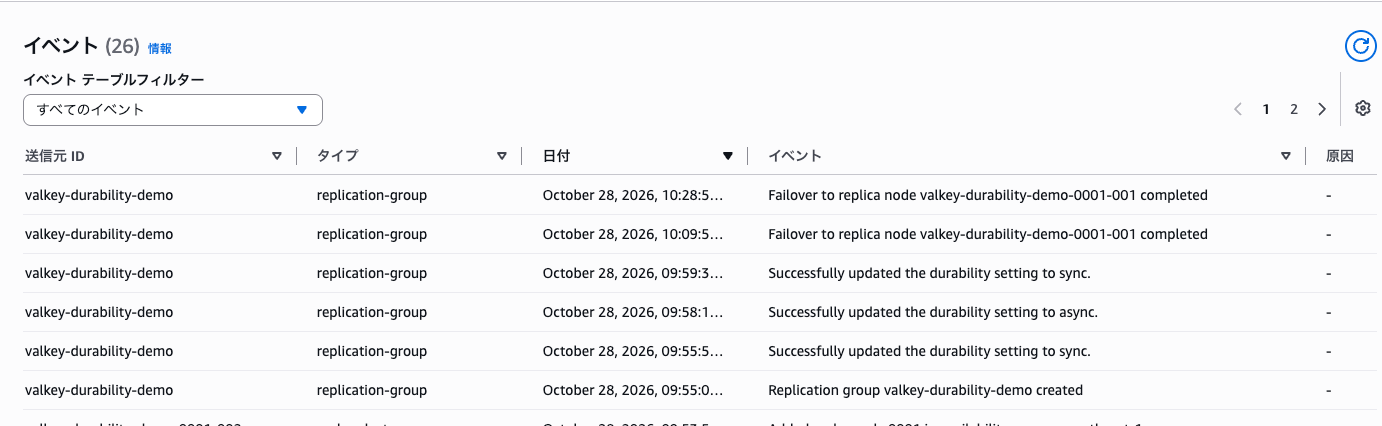Click the 原因 column header
The image size is (1382, 426).
click(1340, 156)
